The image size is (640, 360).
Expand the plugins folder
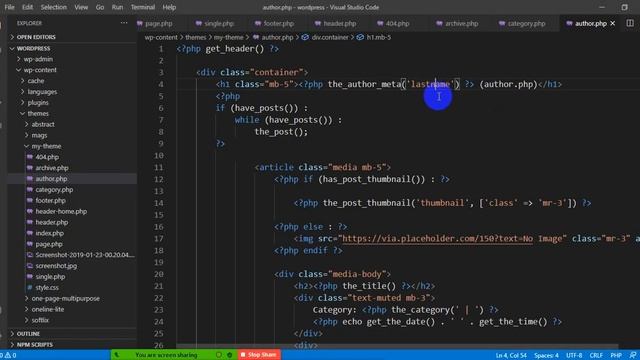click(38, 103)
